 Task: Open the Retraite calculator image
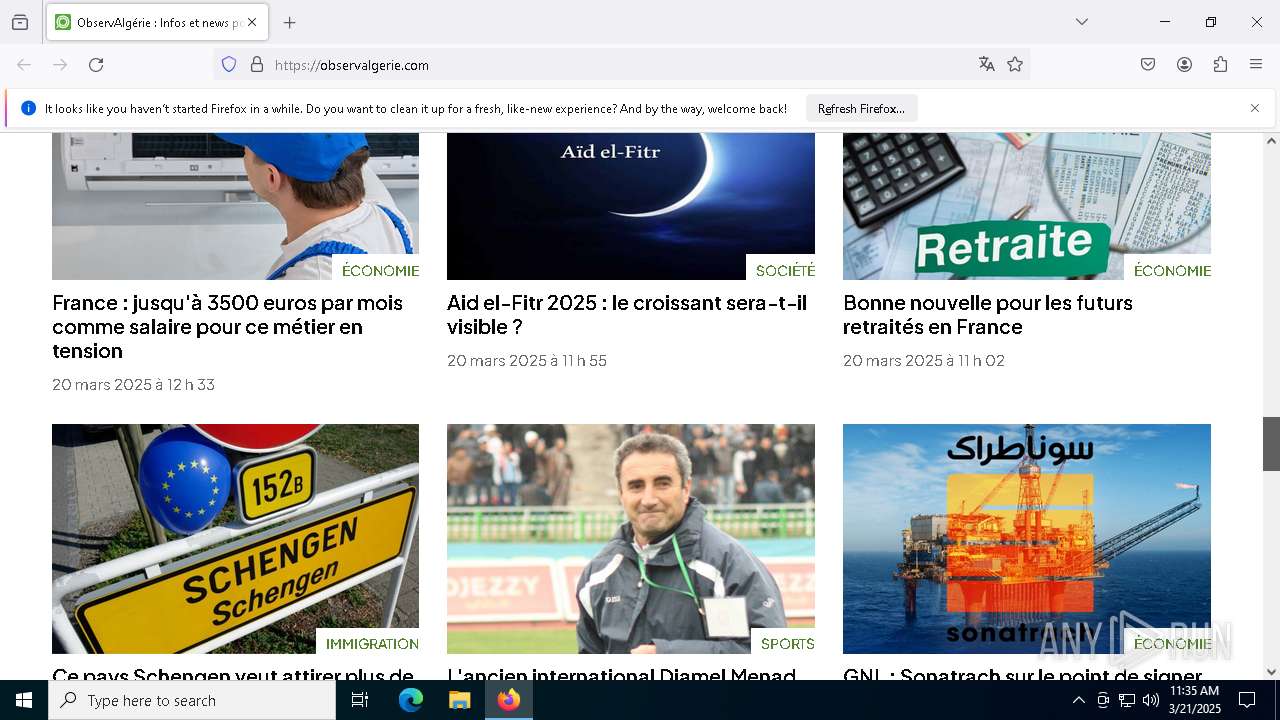pos(1027,206)
